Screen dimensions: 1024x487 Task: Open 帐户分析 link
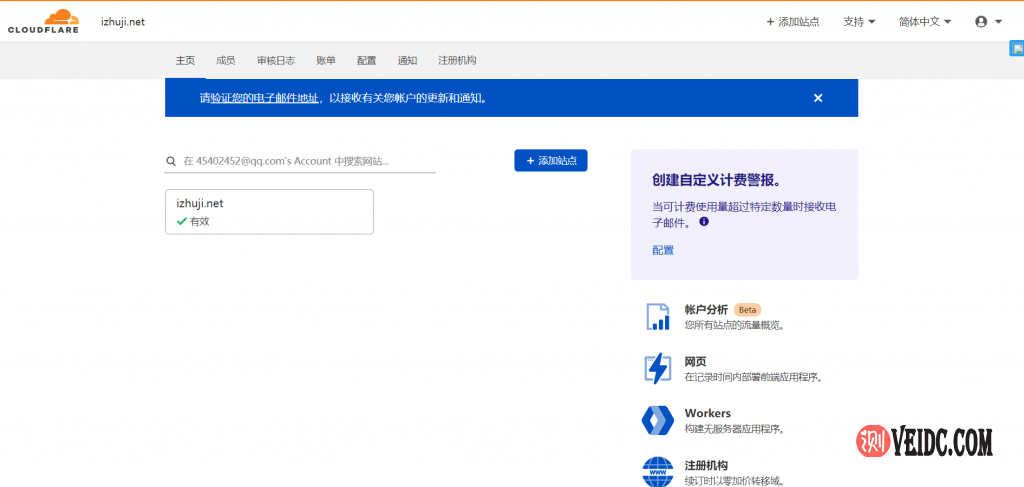pyautogui.click(x=706, y=309)
